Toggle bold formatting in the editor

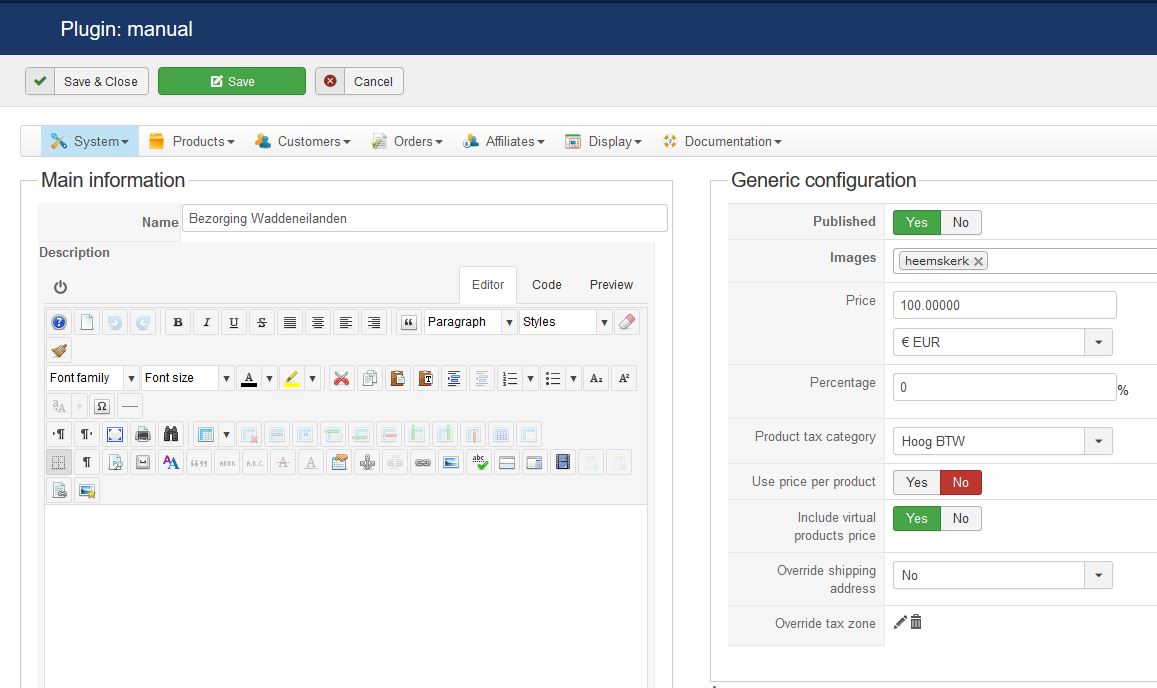tap(178, 322)
